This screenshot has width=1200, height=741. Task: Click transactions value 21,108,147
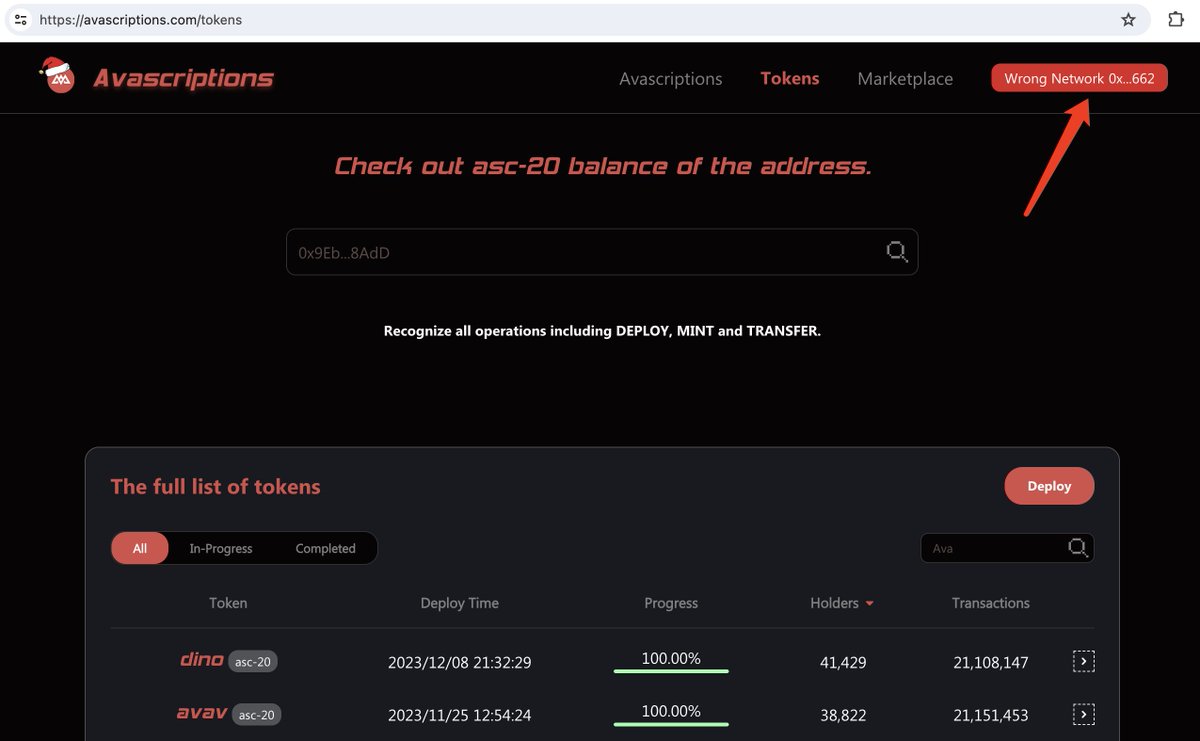pyautogui.click(x=990, y=662)
